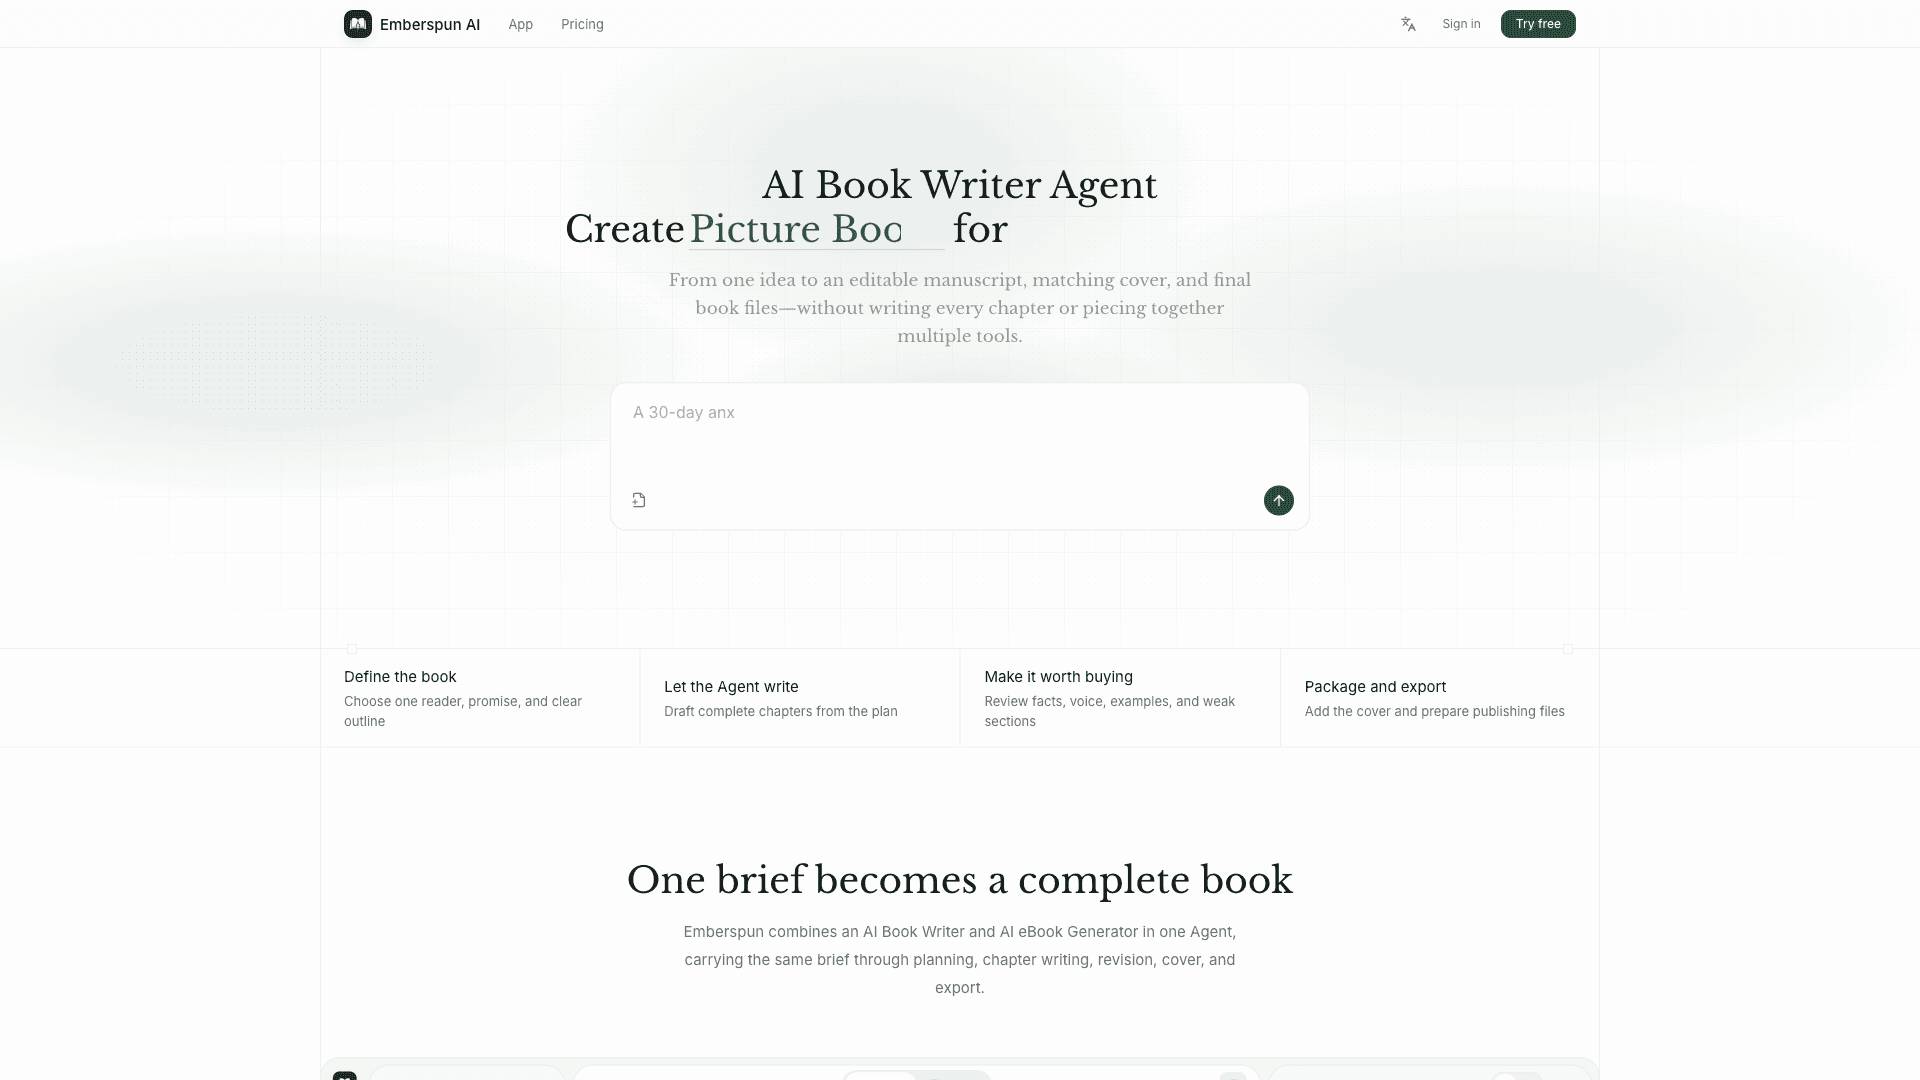The height and width of the screenshot is (1080, 1920).
Task: Select the Package and export step
Action: [x=1440, y=697]
